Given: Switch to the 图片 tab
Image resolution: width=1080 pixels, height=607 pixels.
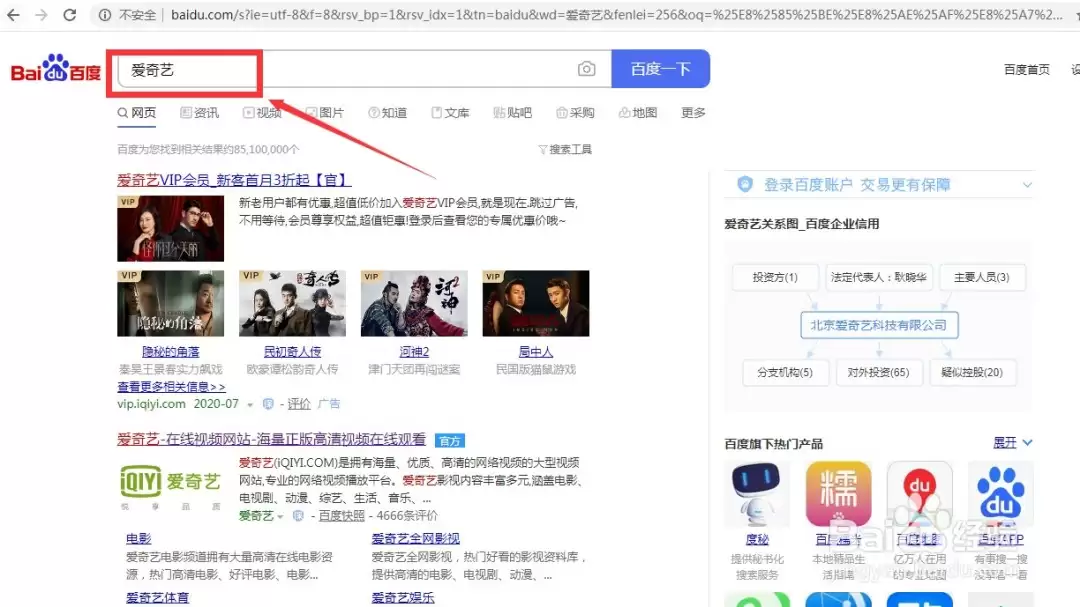Looking at the screenshot, I should (x=325, y=112).
